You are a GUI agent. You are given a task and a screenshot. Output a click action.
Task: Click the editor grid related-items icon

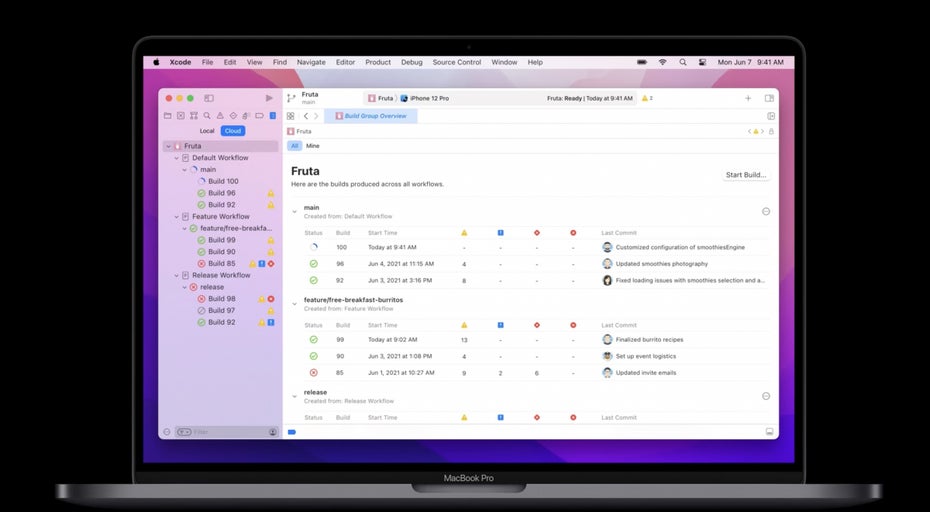coord(291,116)
